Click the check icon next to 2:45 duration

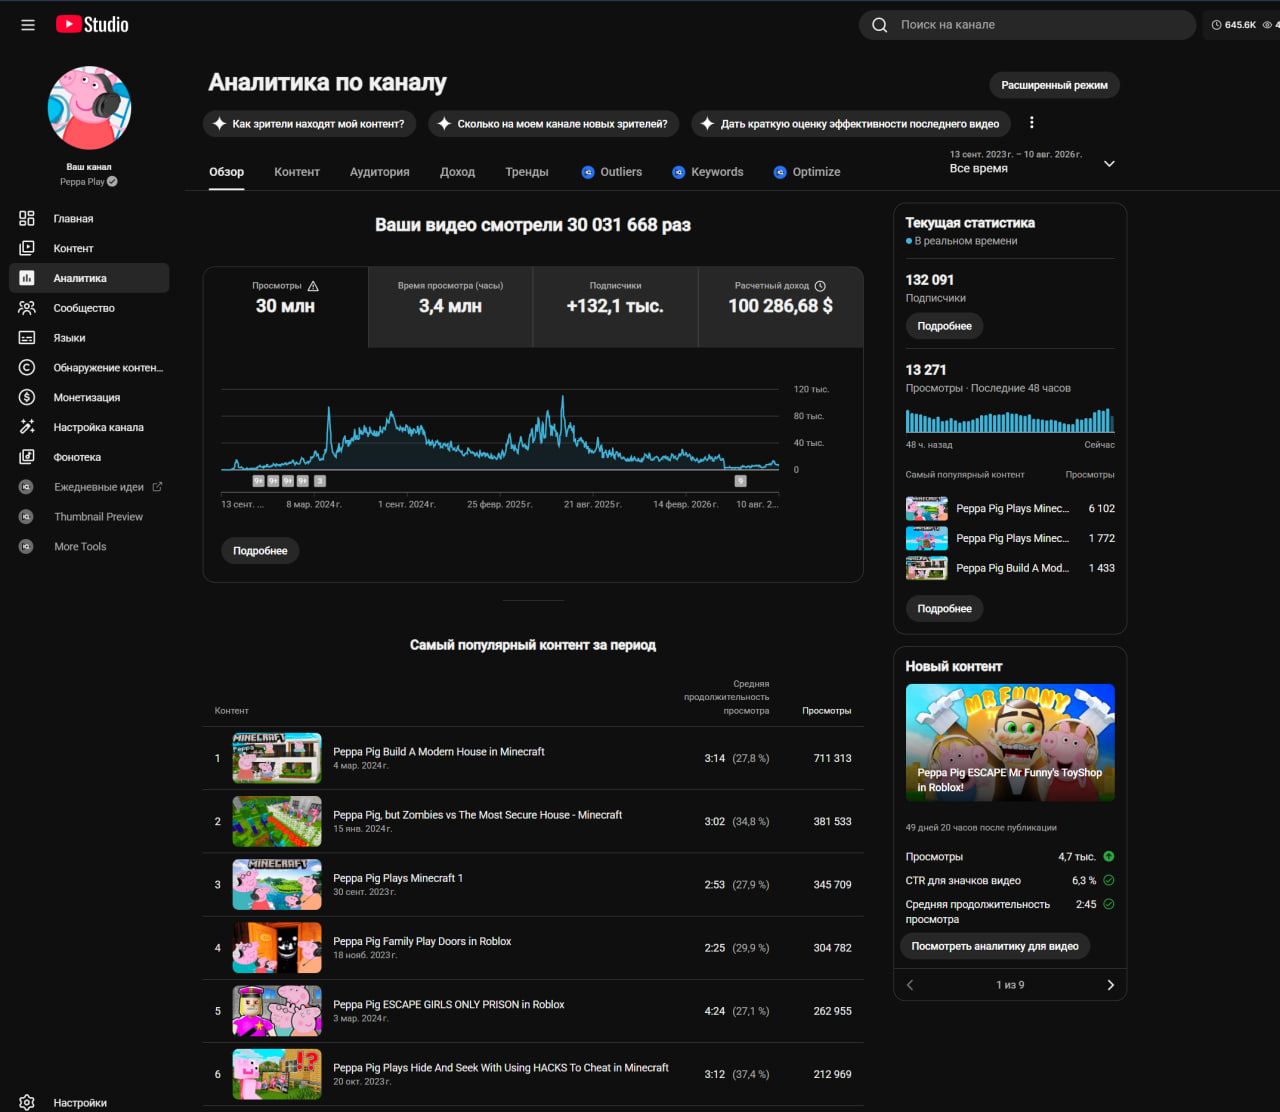click(x=1109, y=904)
